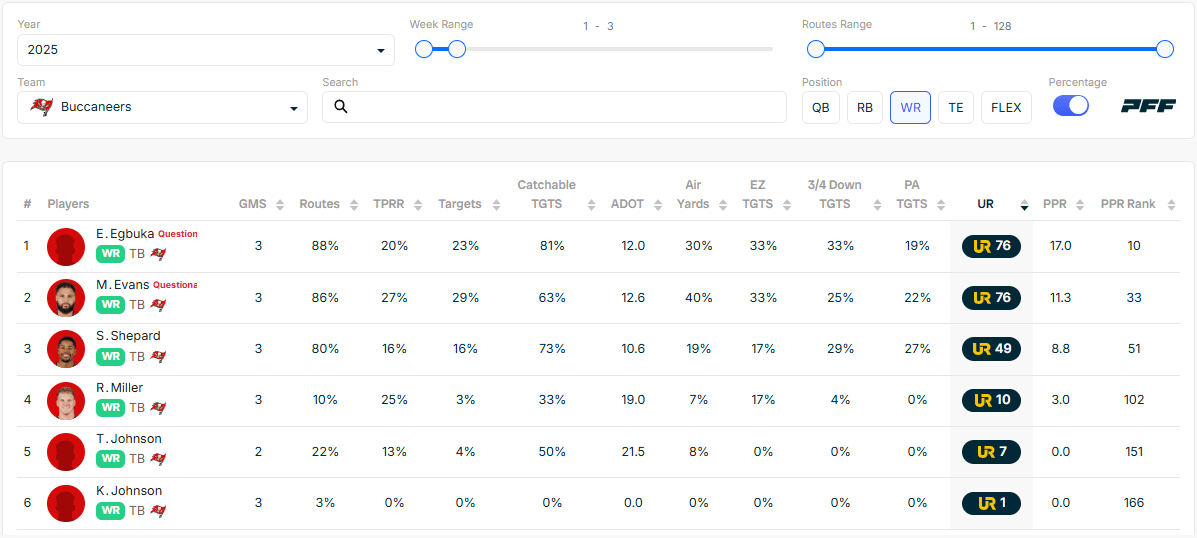Click the sort arrows on the Routes column
1197x538 pixels.
pos(353,205)
